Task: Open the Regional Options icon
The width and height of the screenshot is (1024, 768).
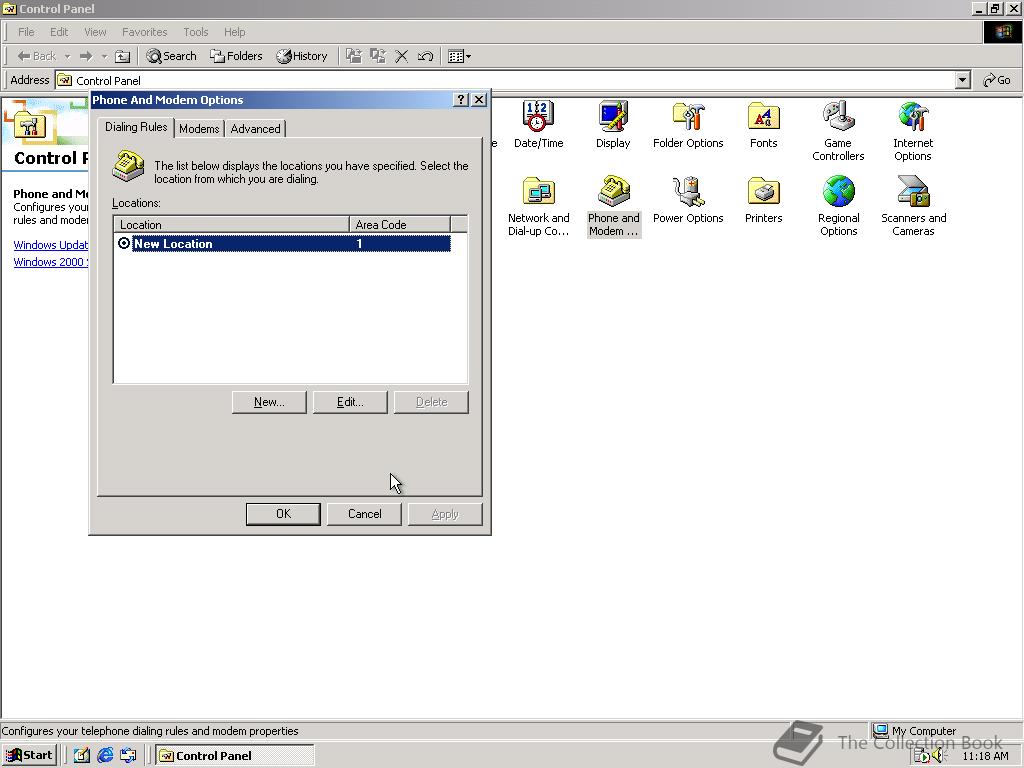Action: point(839,206)
